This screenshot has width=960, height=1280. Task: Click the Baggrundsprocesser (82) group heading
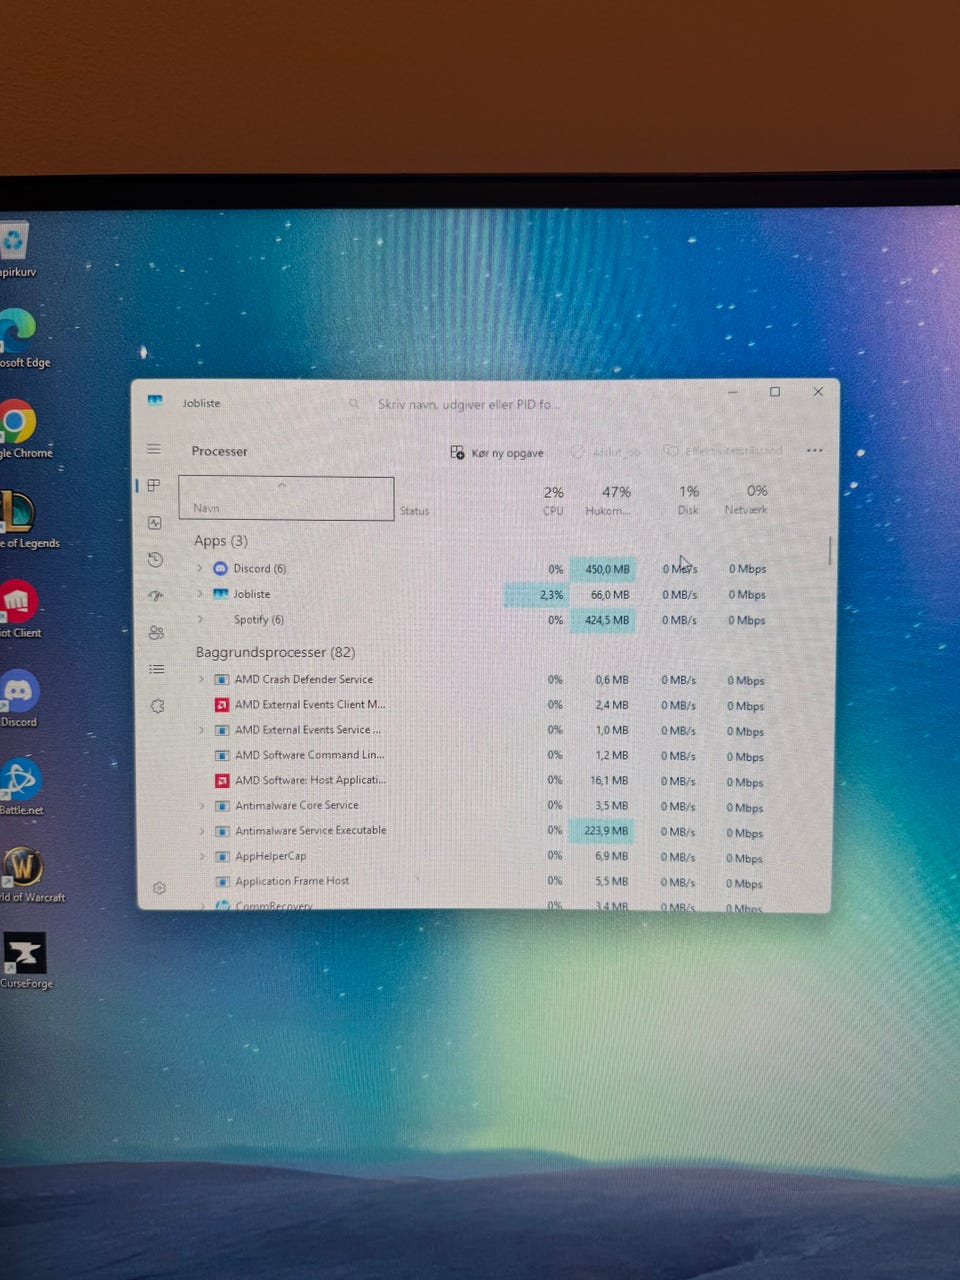pos(275,652)
